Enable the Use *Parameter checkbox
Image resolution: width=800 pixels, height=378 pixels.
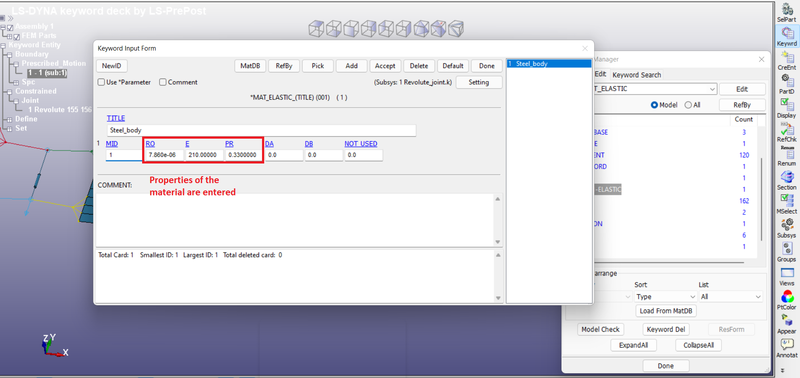[x=101, y=82]
